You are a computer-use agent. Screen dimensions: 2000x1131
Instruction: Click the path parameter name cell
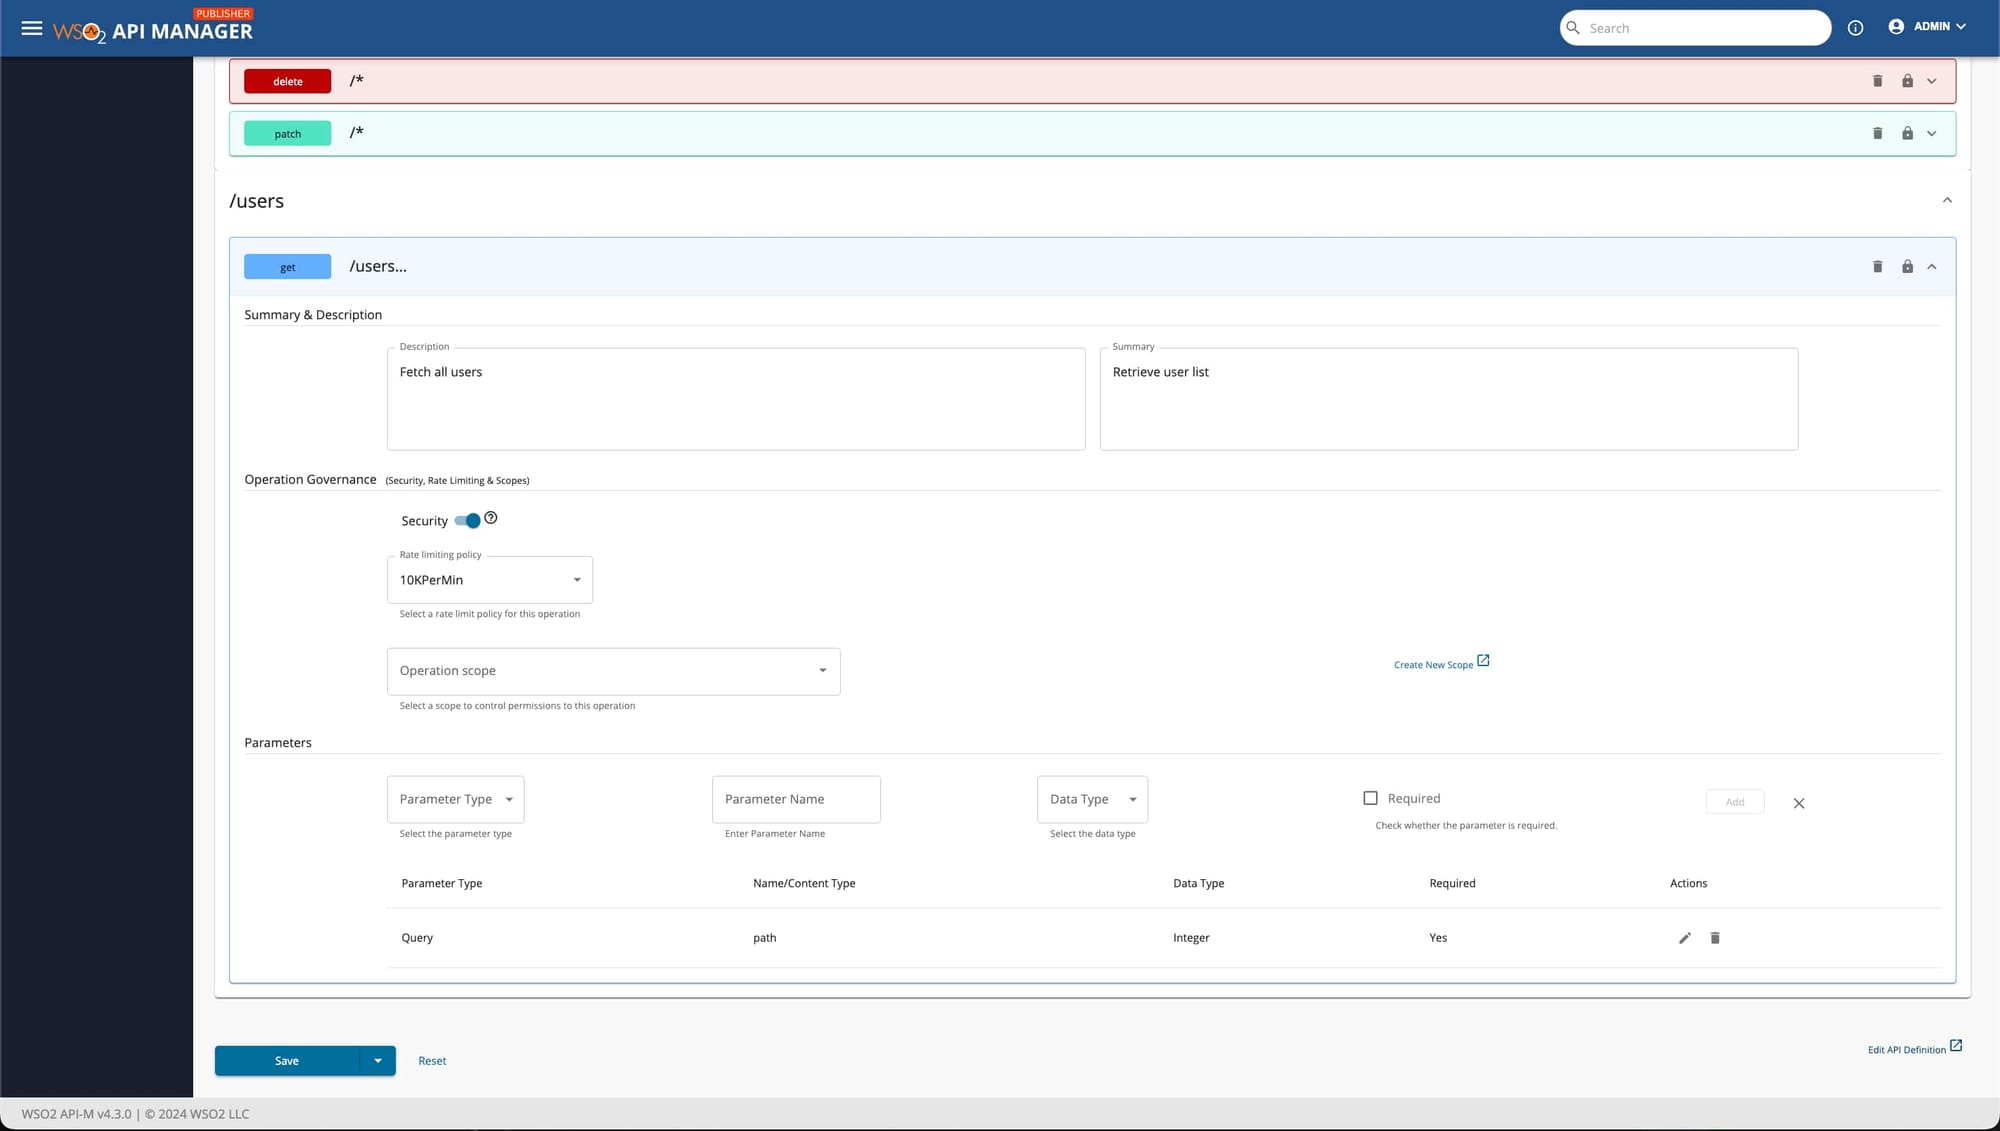[x=764, y=938]
